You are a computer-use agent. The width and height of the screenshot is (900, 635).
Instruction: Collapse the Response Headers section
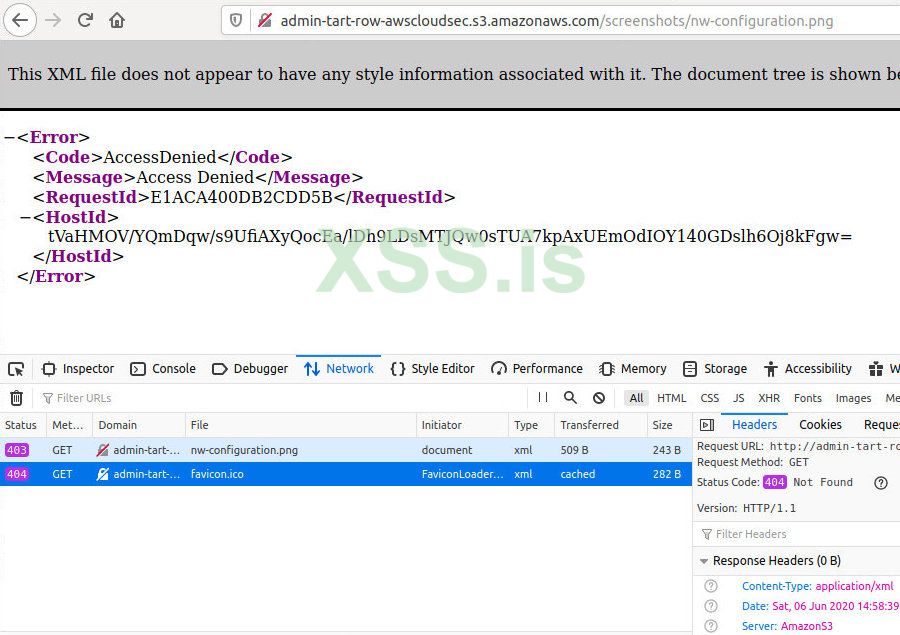(x=704, y=561)
